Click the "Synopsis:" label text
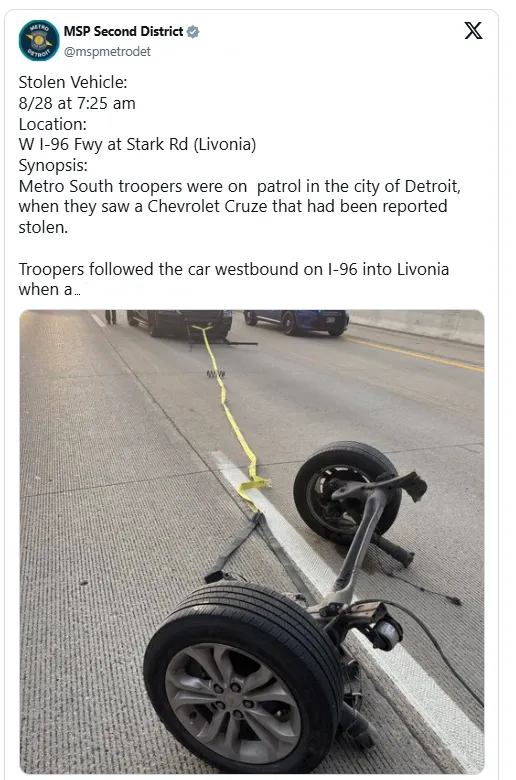The width and height of the screenshot is (516, 780). click(x=53, y=165)
